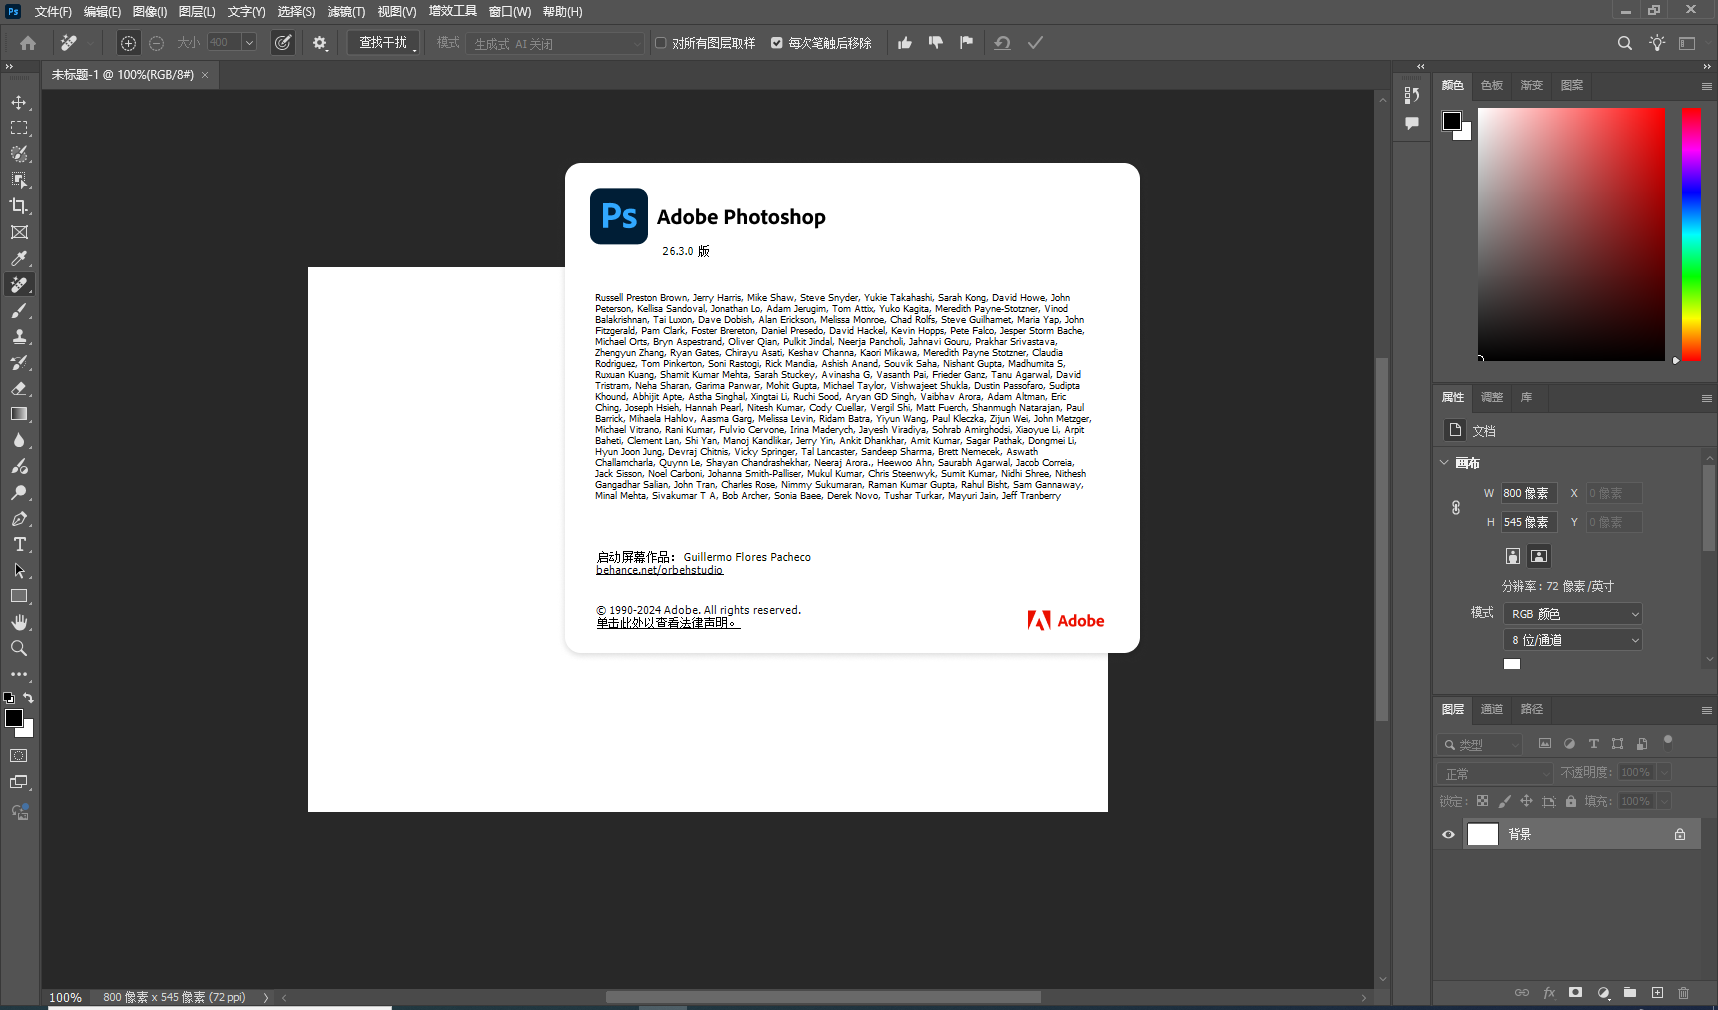Set landscape orientation in properties panel
This screenshot has width=1718, height=1010.
coord(1539,556)
